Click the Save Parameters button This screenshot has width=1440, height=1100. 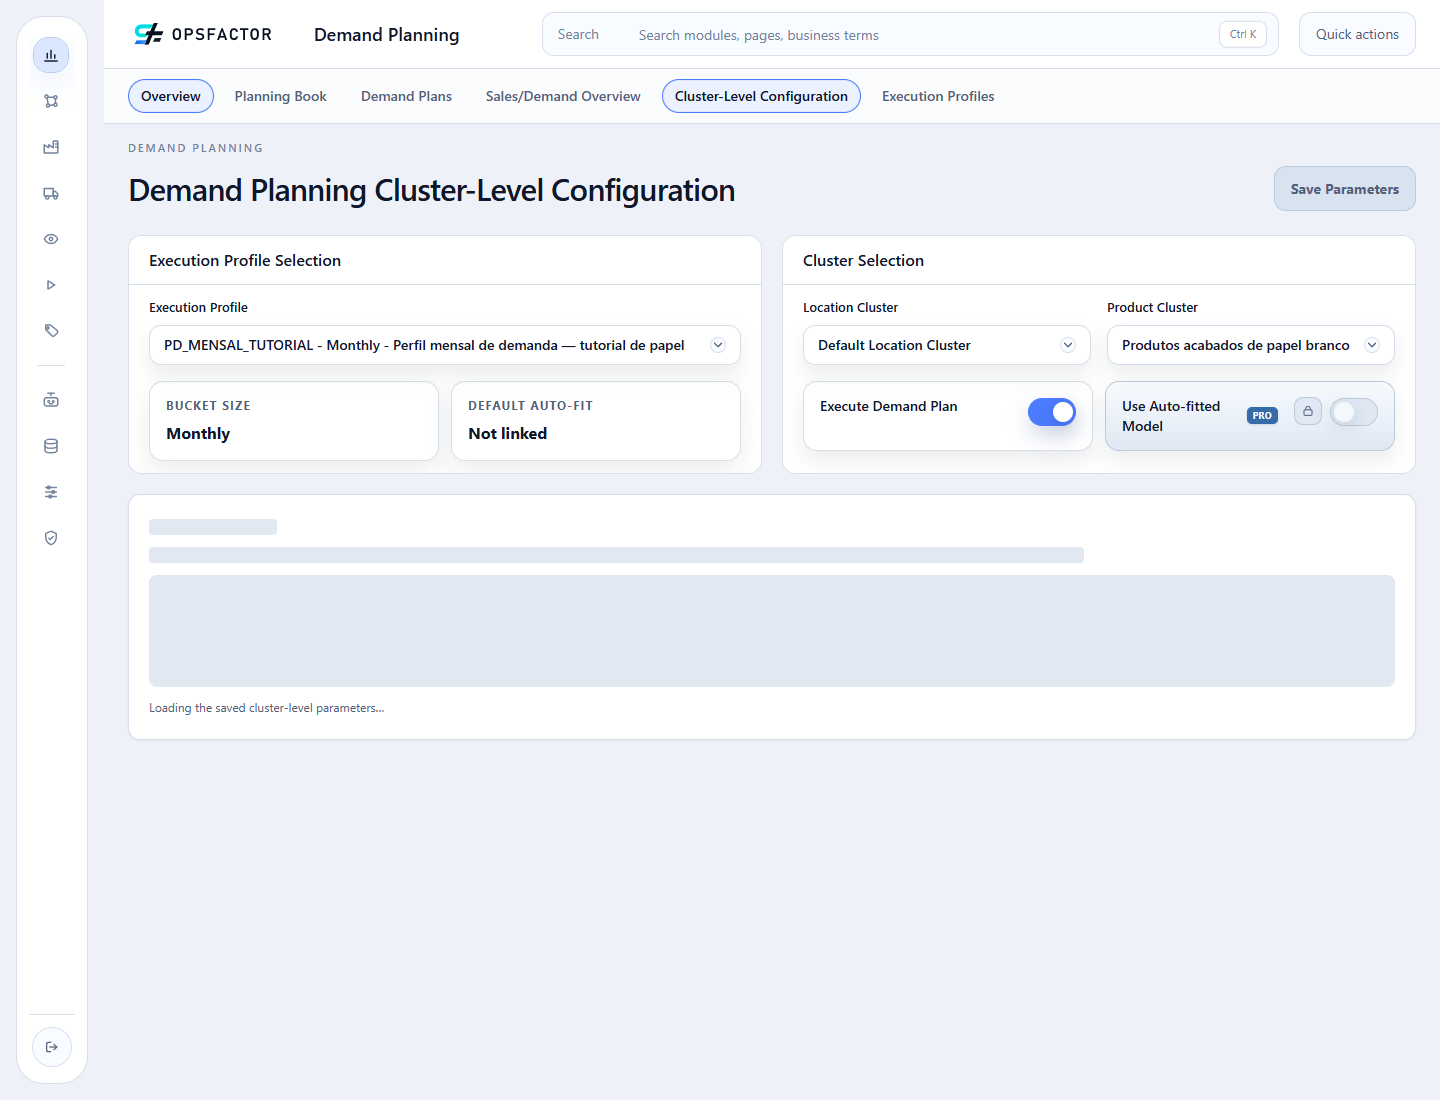tap(1345, 189)
